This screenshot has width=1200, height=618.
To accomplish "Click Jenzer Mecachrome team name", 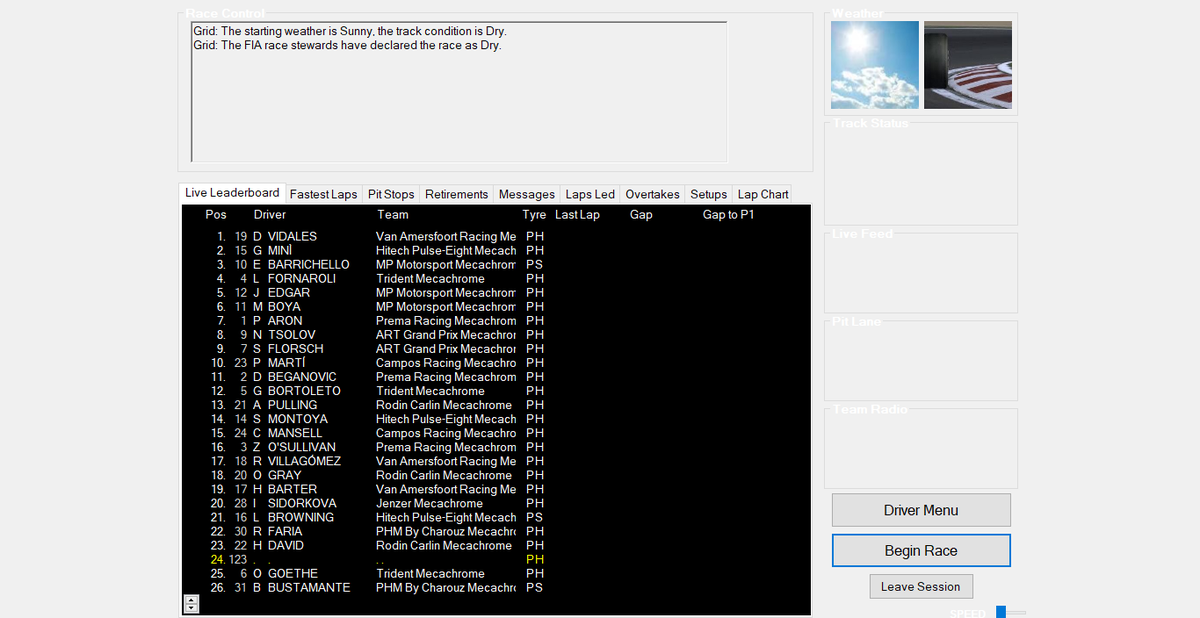I will (x=430, y=502).
